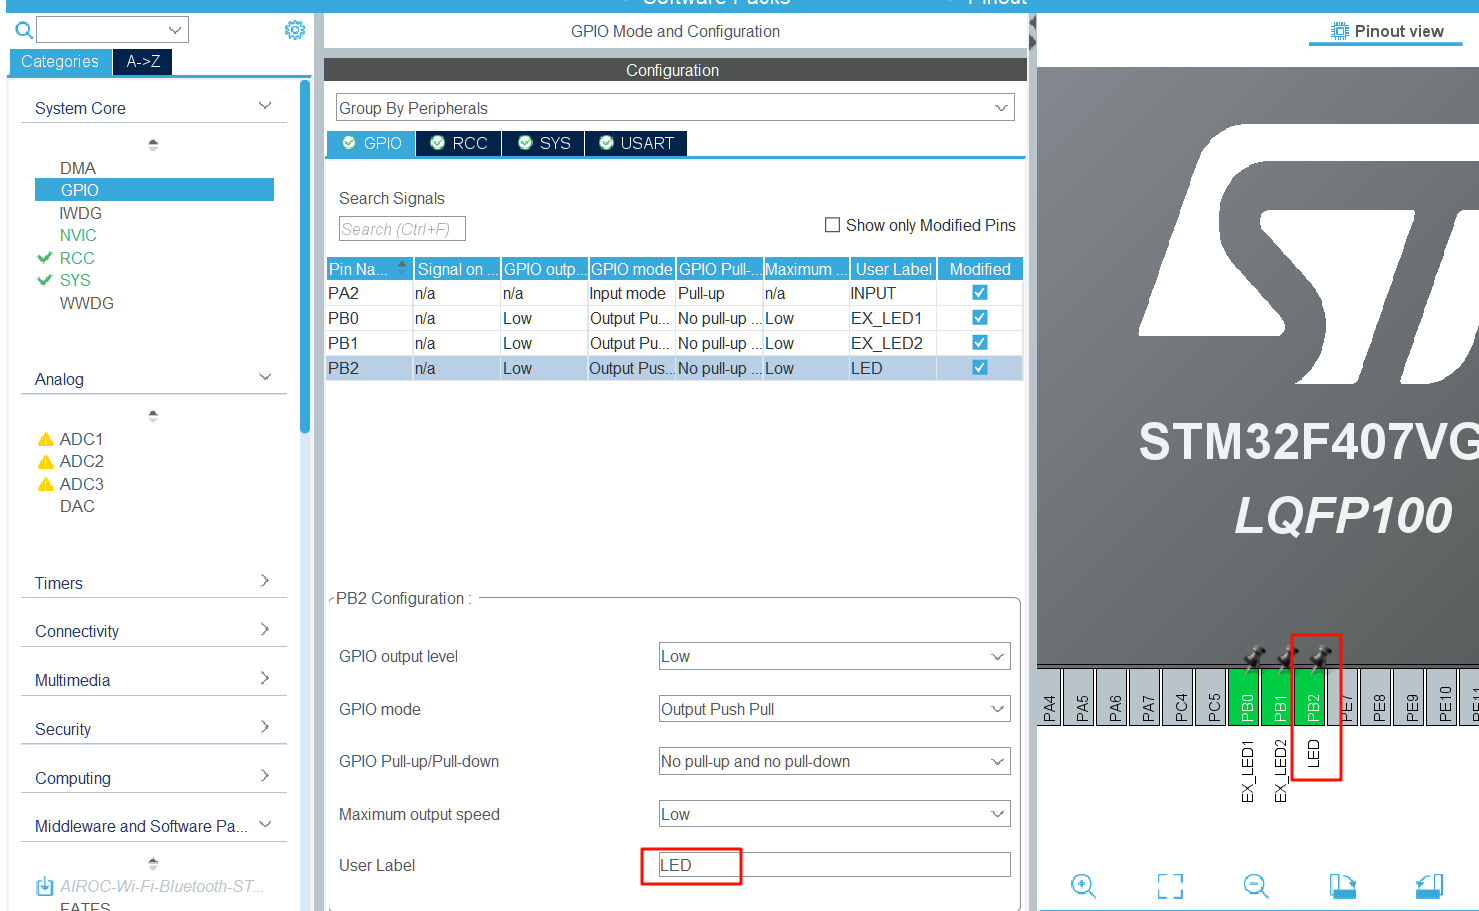Select the PE8 pin on chip
This screenshot has height=911, width=1479.
(x=1378, y=698)
